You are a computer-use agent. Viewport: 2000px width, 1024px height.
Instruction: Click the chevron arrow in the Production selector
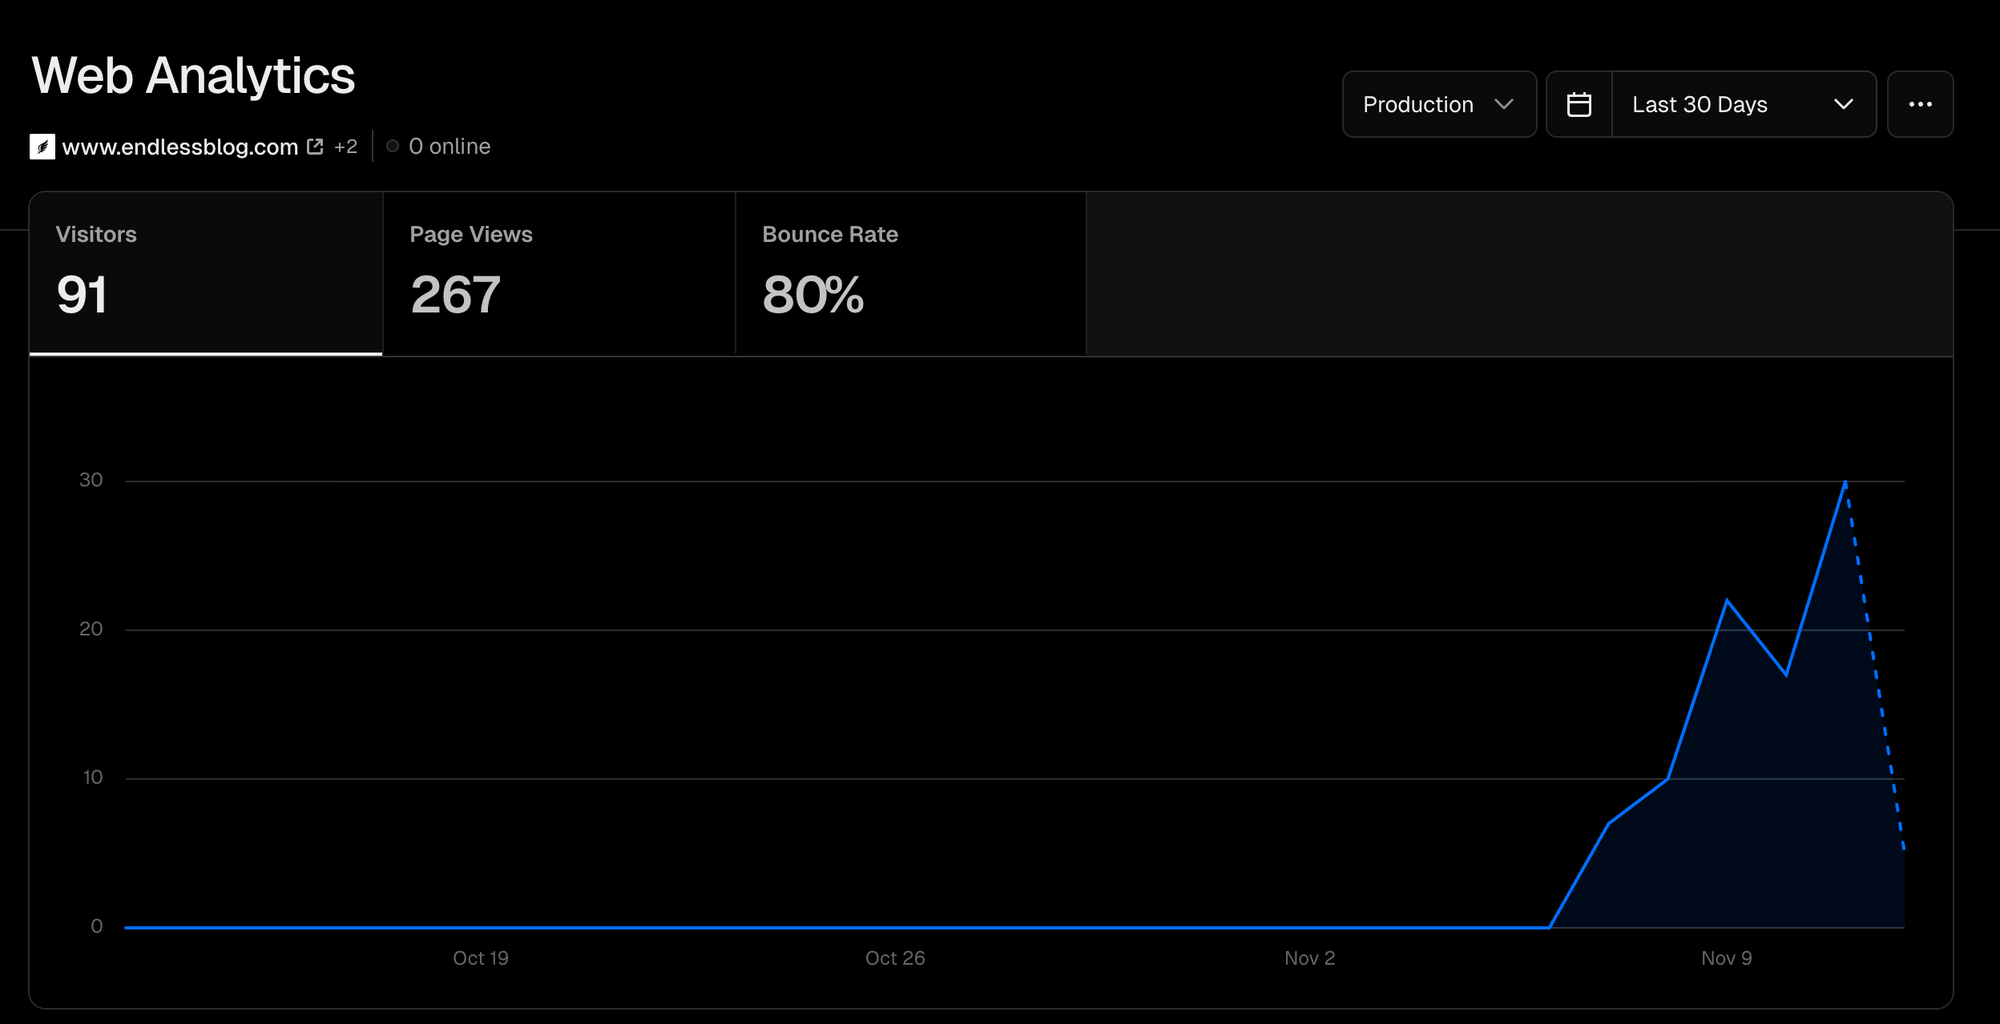point(1503,104)
